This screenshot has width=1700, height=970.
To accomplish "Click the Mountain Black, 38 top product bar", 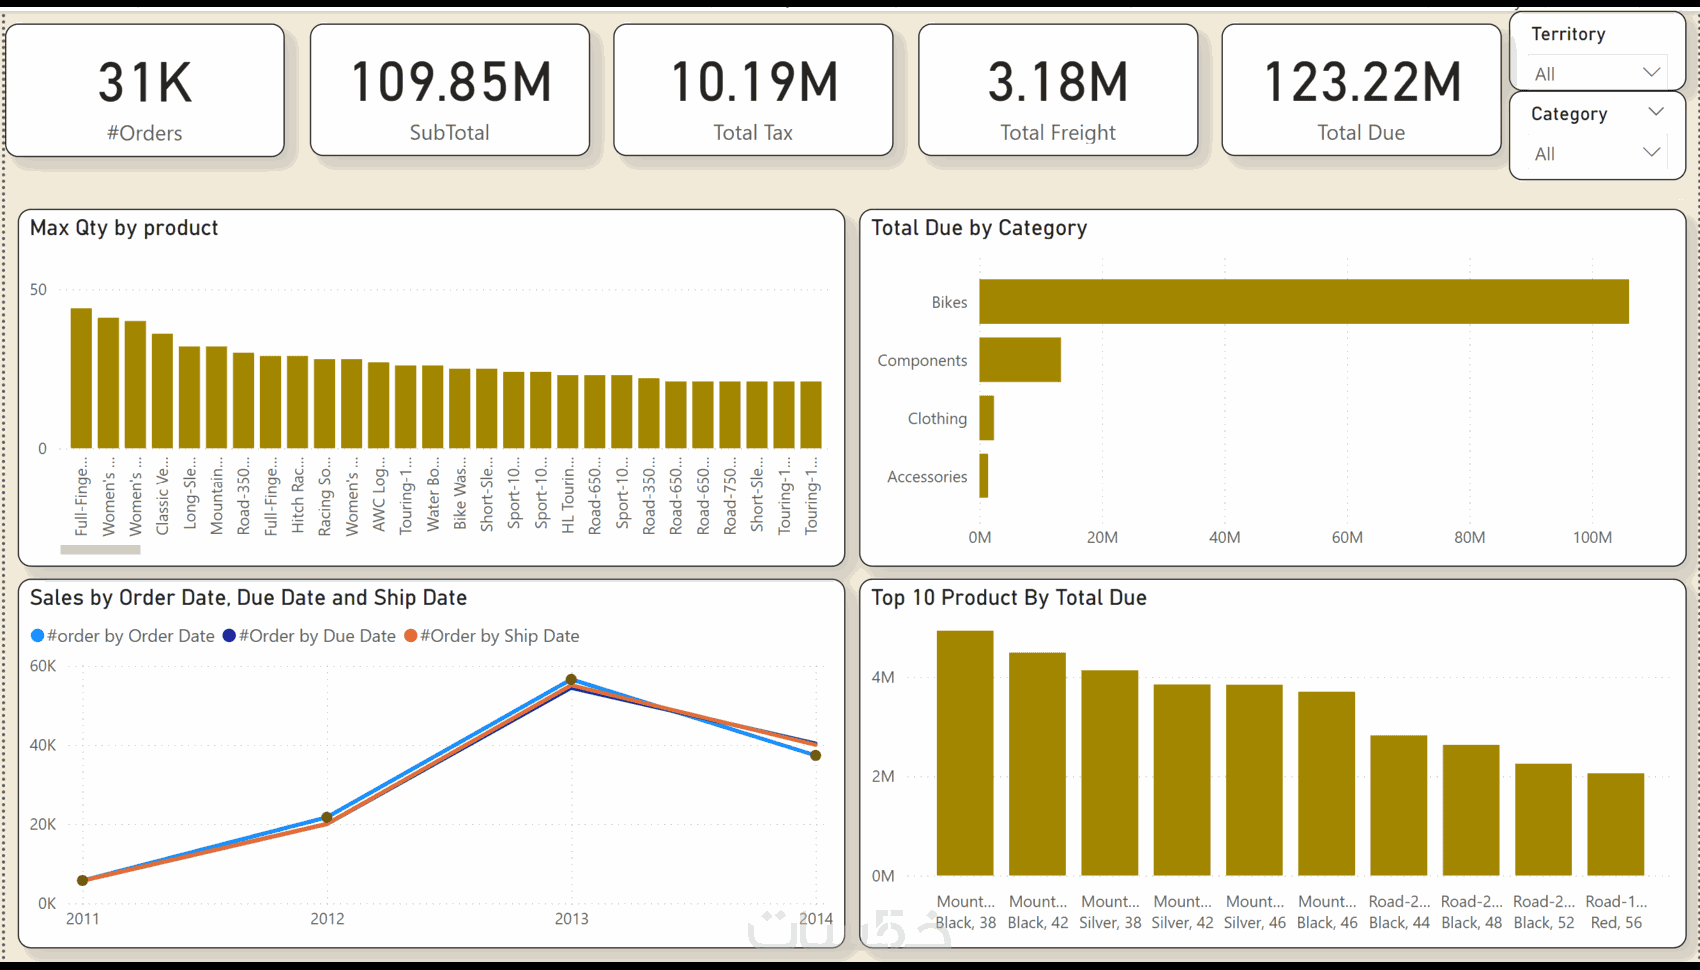I will (x=965, y=753).
